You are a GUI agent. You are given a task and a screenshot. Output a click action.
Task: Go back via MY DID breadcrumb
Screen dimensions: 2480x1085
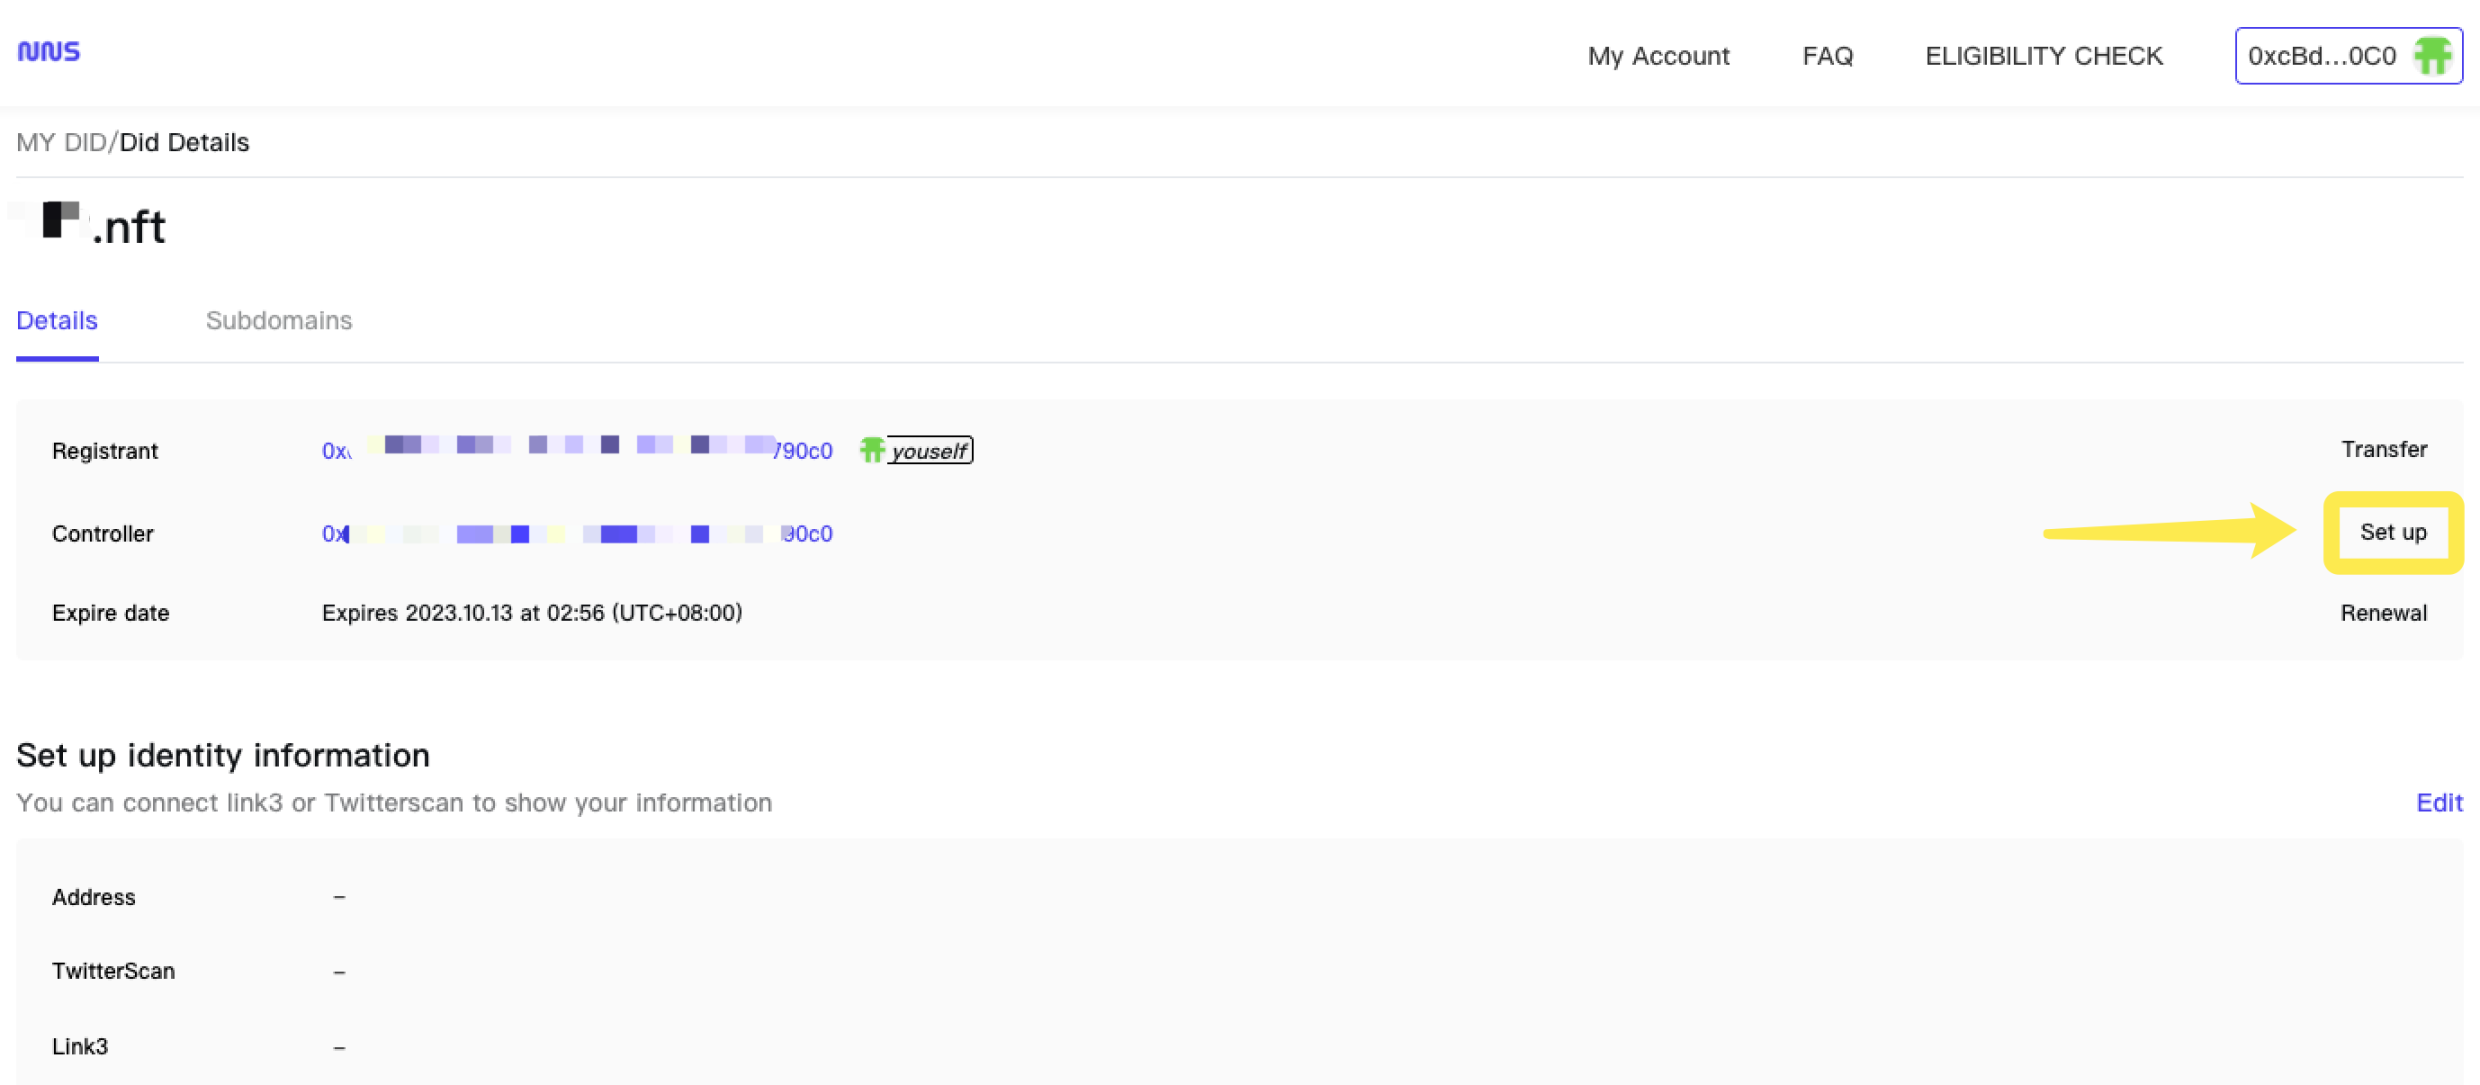(x=61, y=142)
